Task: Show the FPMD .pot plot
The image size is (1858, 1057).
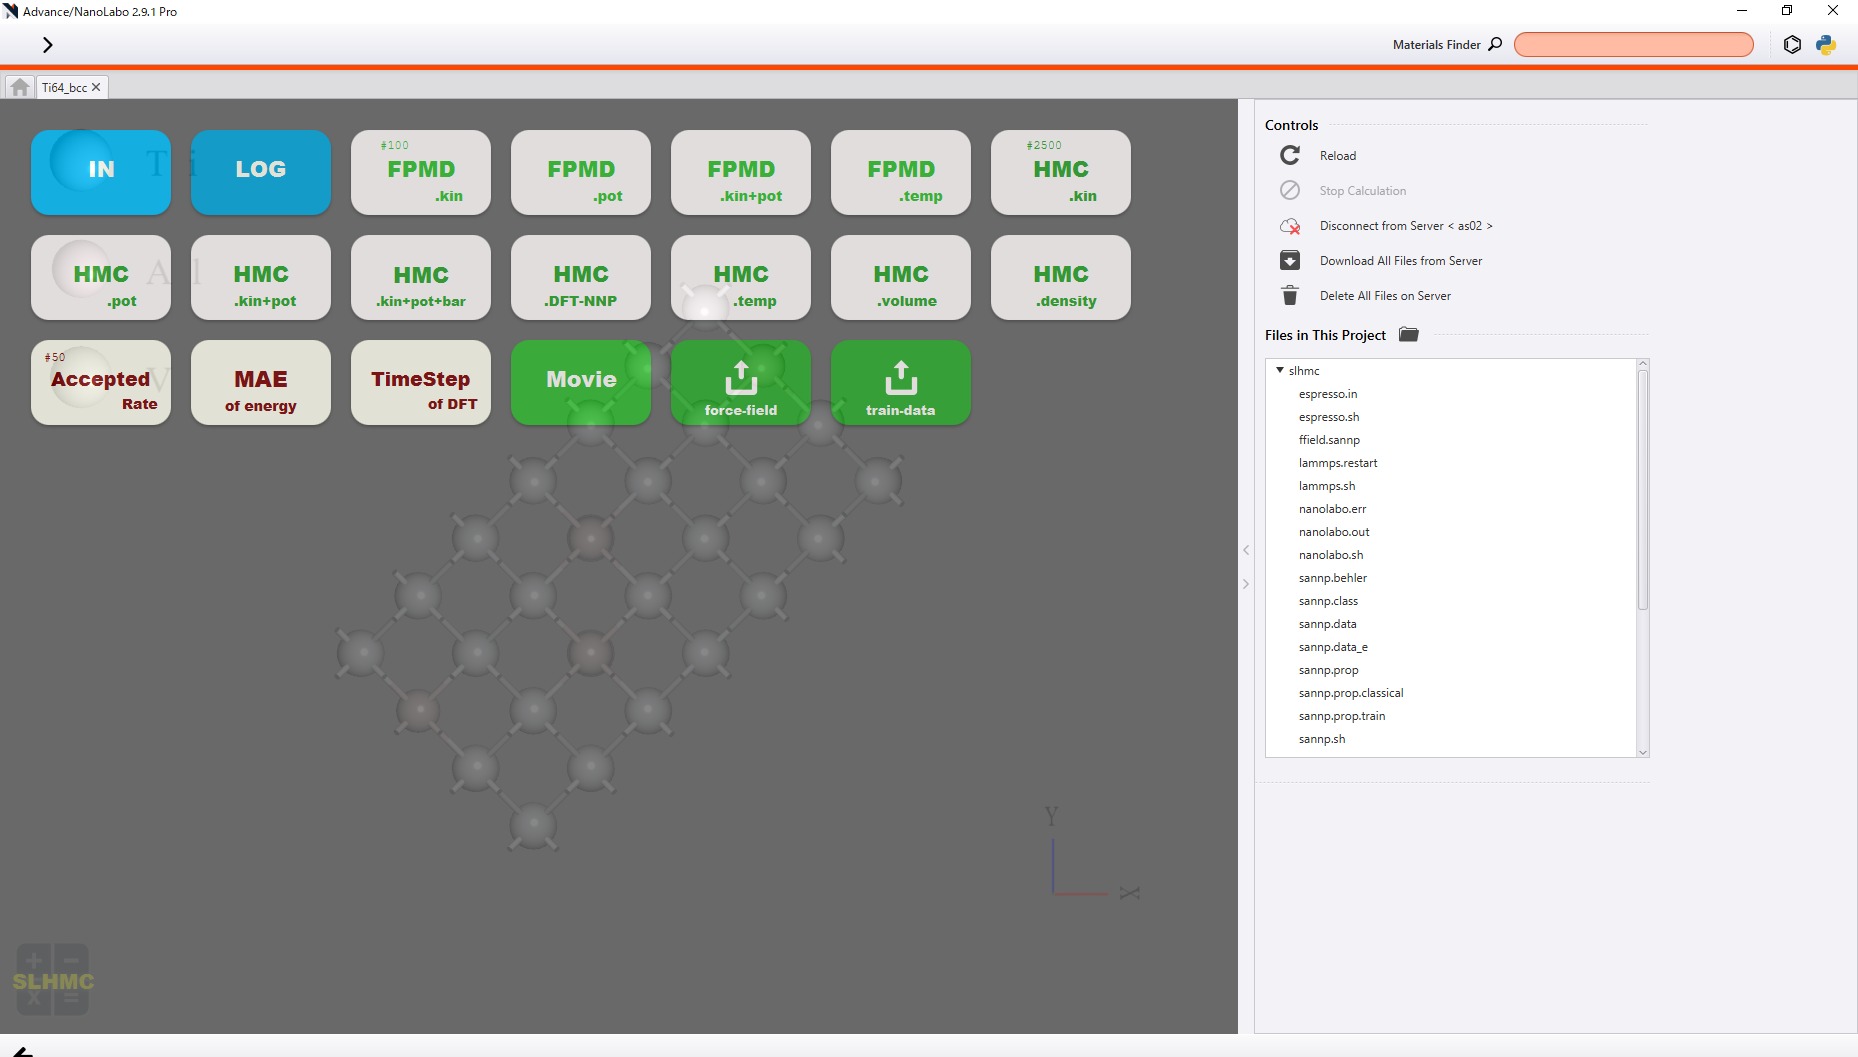Action: [x=581, y=172]
